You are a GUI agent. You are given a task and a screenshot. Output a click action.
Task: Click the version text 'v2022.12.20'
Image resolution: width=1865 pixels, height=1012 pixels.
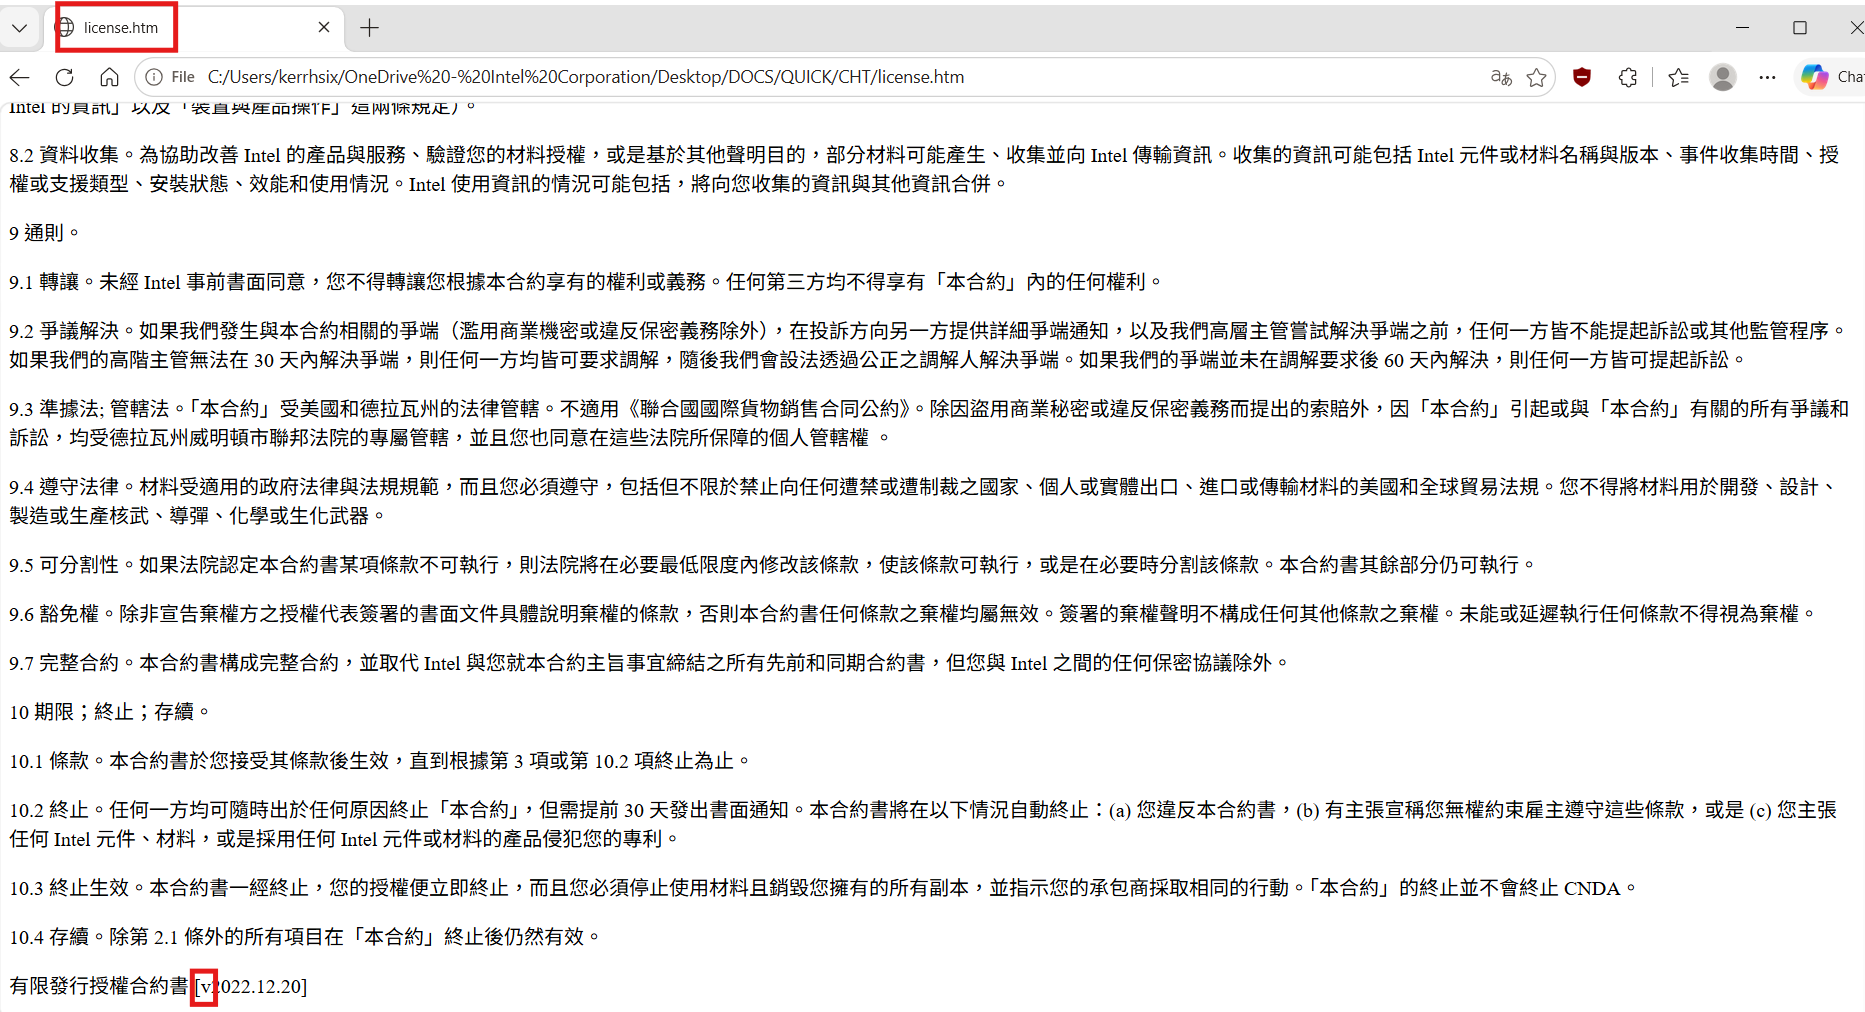coord(250,987)
